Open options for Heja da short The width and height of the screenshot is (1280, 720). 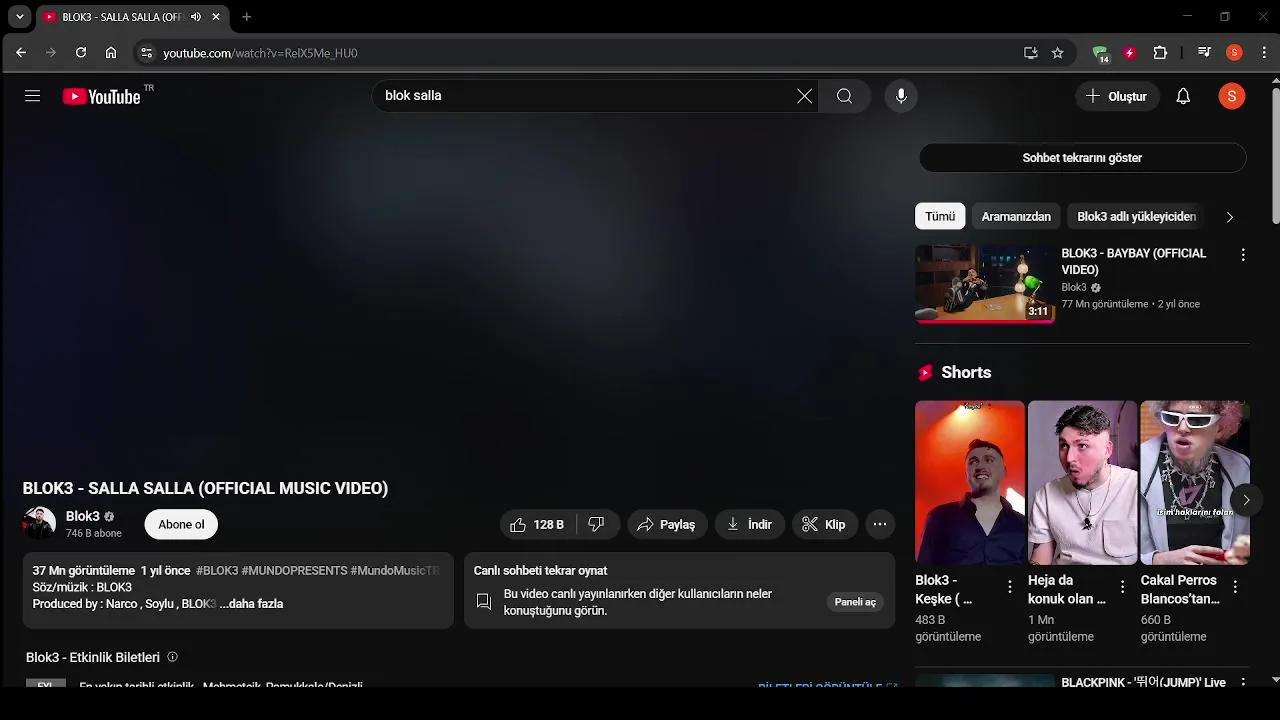tap(1122, 587)
